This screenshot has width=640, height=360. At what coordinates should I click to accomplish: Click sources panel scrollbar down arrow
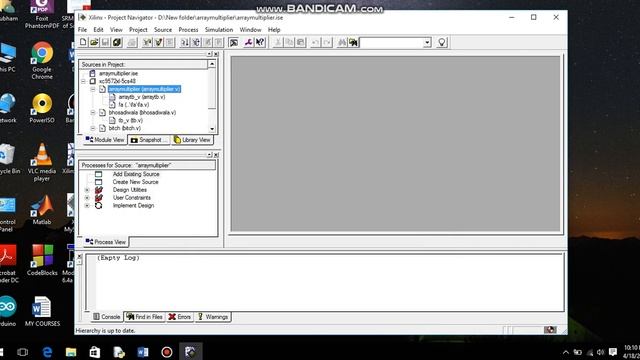tap(212, 129)
